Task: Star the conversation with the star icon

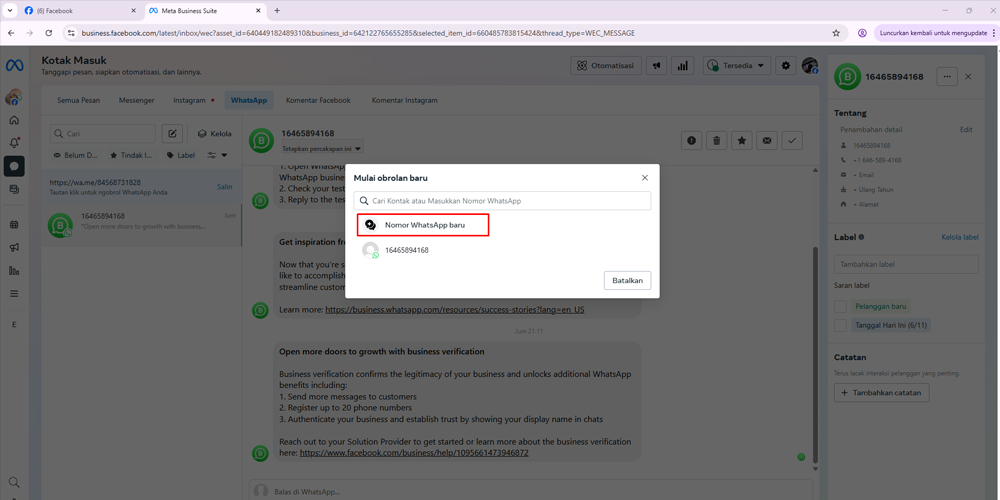Action: point(741,141)
